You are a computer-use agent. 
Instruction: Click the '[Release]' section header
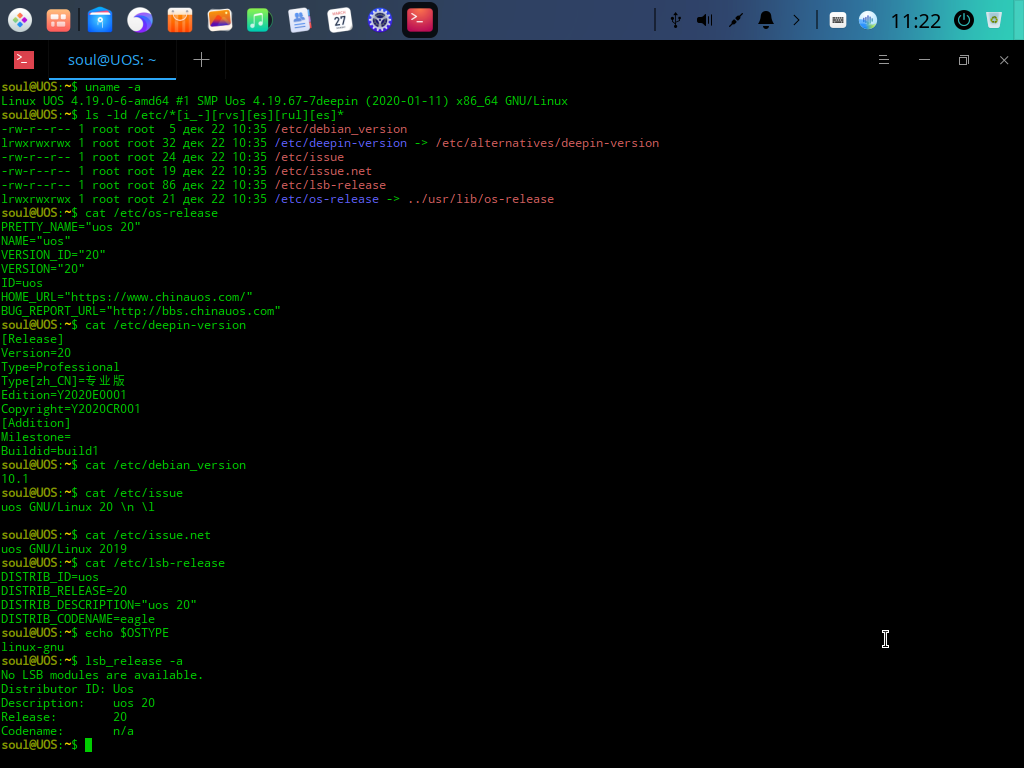[32, 340]
